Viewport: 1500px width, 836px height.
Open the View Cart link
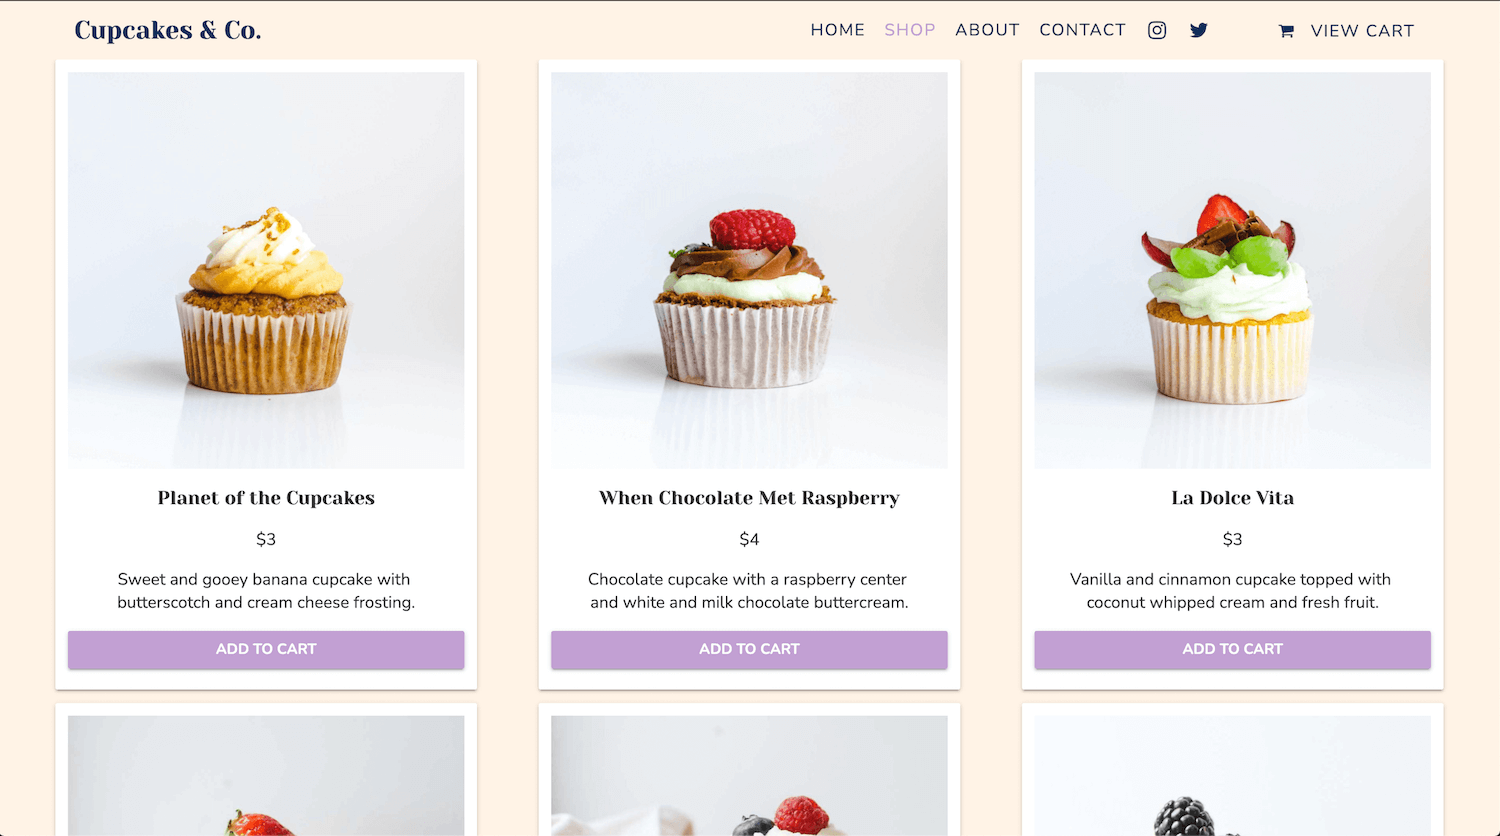(1362, 31)
